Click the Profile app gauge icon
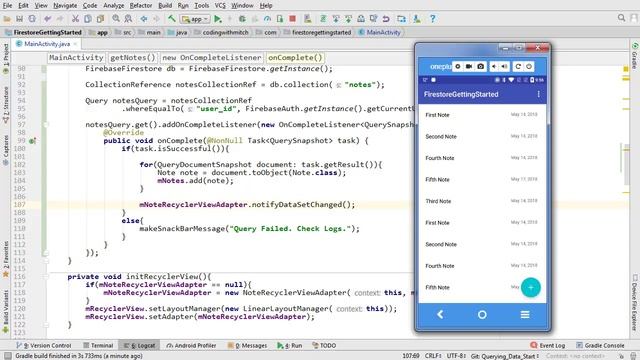640x360 pixels. coord(267,19)
